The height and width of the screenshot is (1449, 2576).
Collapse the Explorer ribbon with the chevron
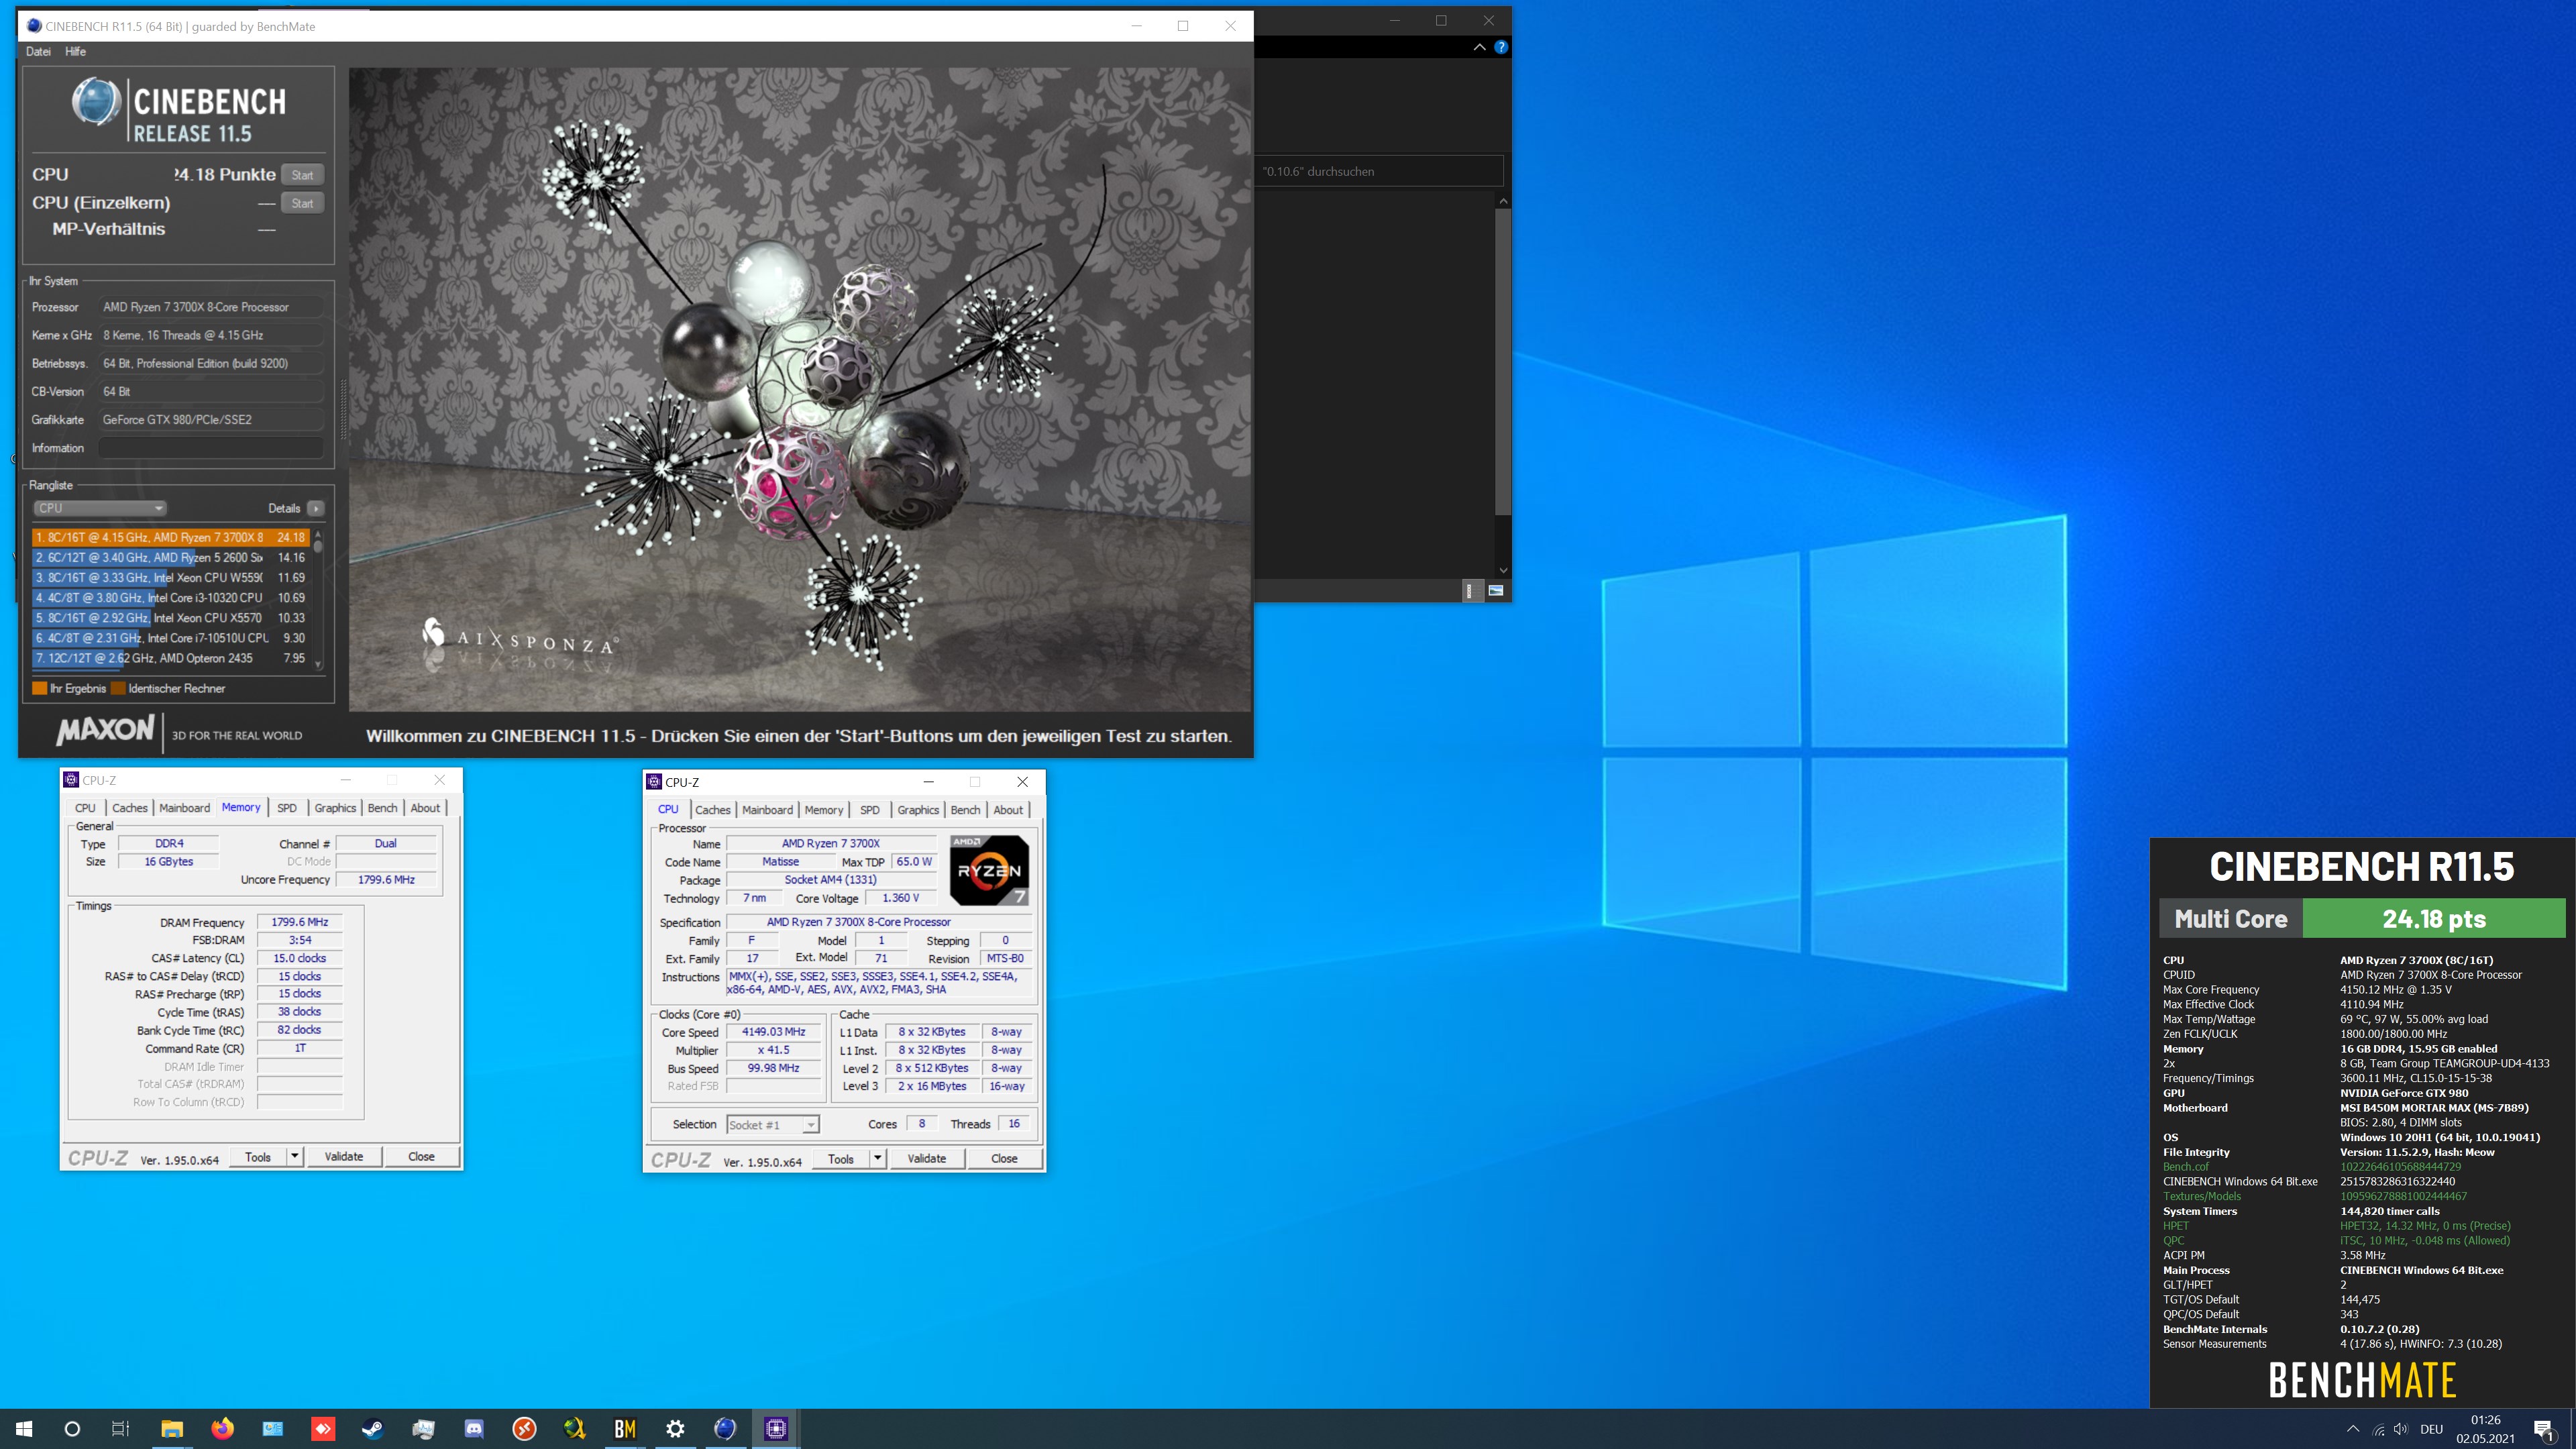[1479, 47]
